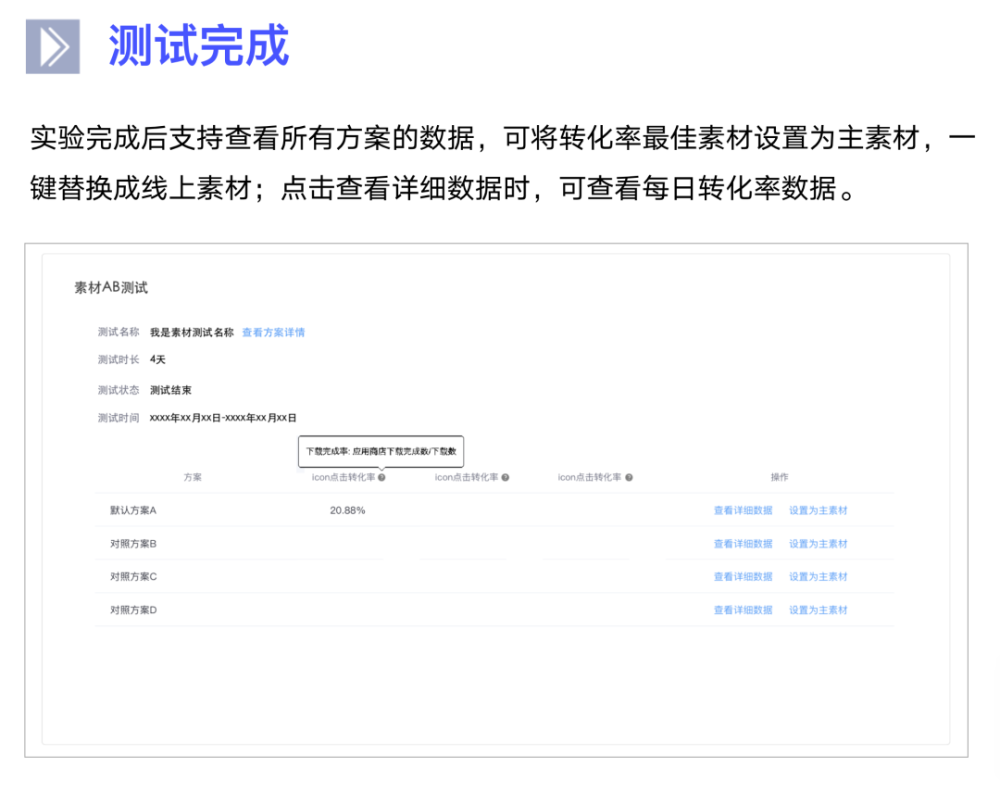Select the 对照方案D row label

point(133,610)
